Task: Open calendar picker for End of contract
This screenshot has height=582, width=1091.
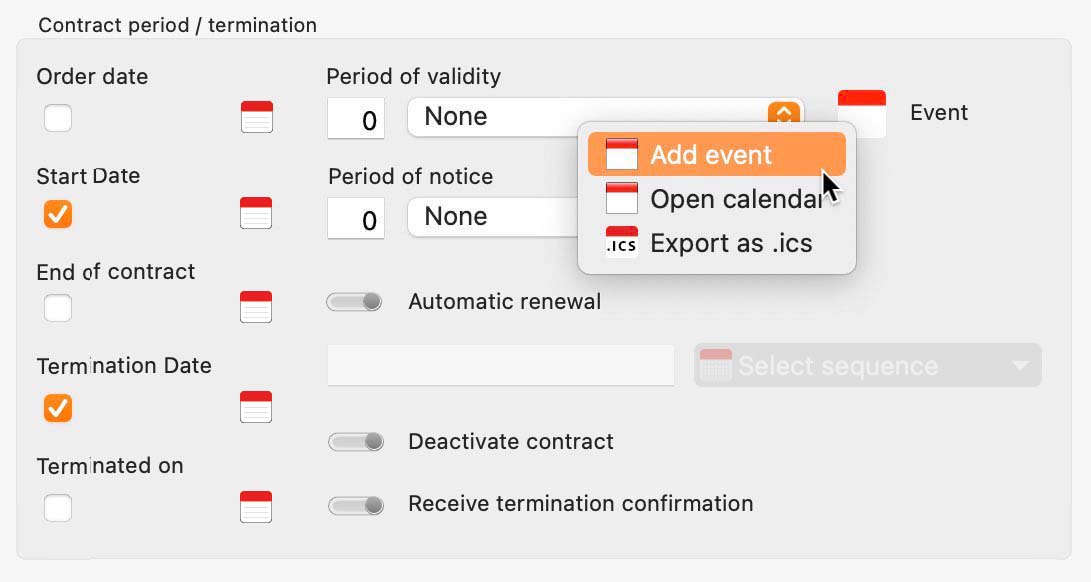Action: (x=256, y=307)
